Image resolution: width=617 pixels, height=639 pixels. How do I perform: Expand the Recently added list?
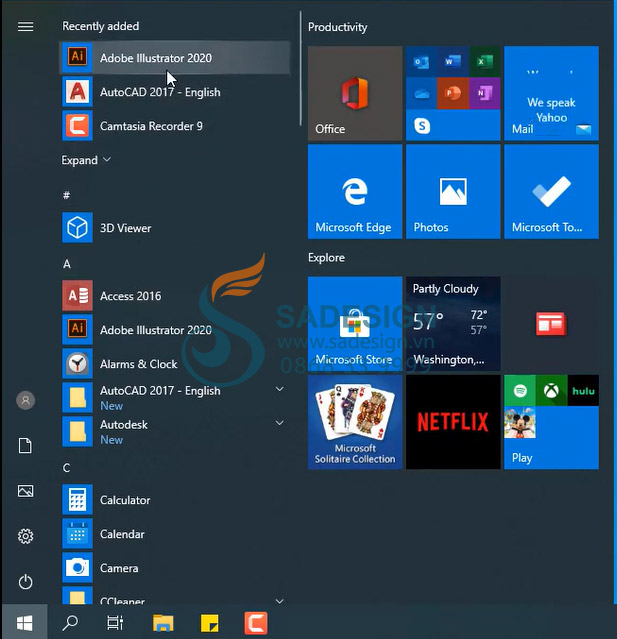click(x=86, y=160)
